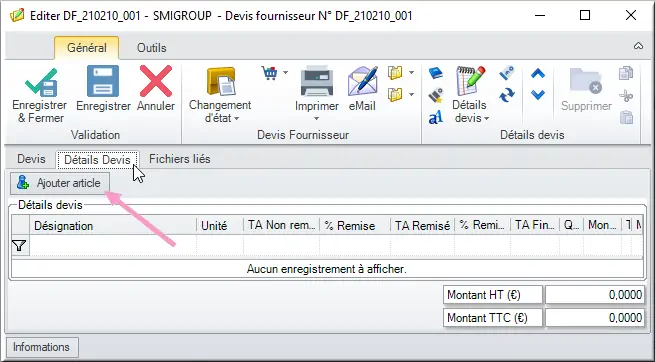The image size is (655, 362).
Task: Click the aA text formatting icon
Action: 436,117
